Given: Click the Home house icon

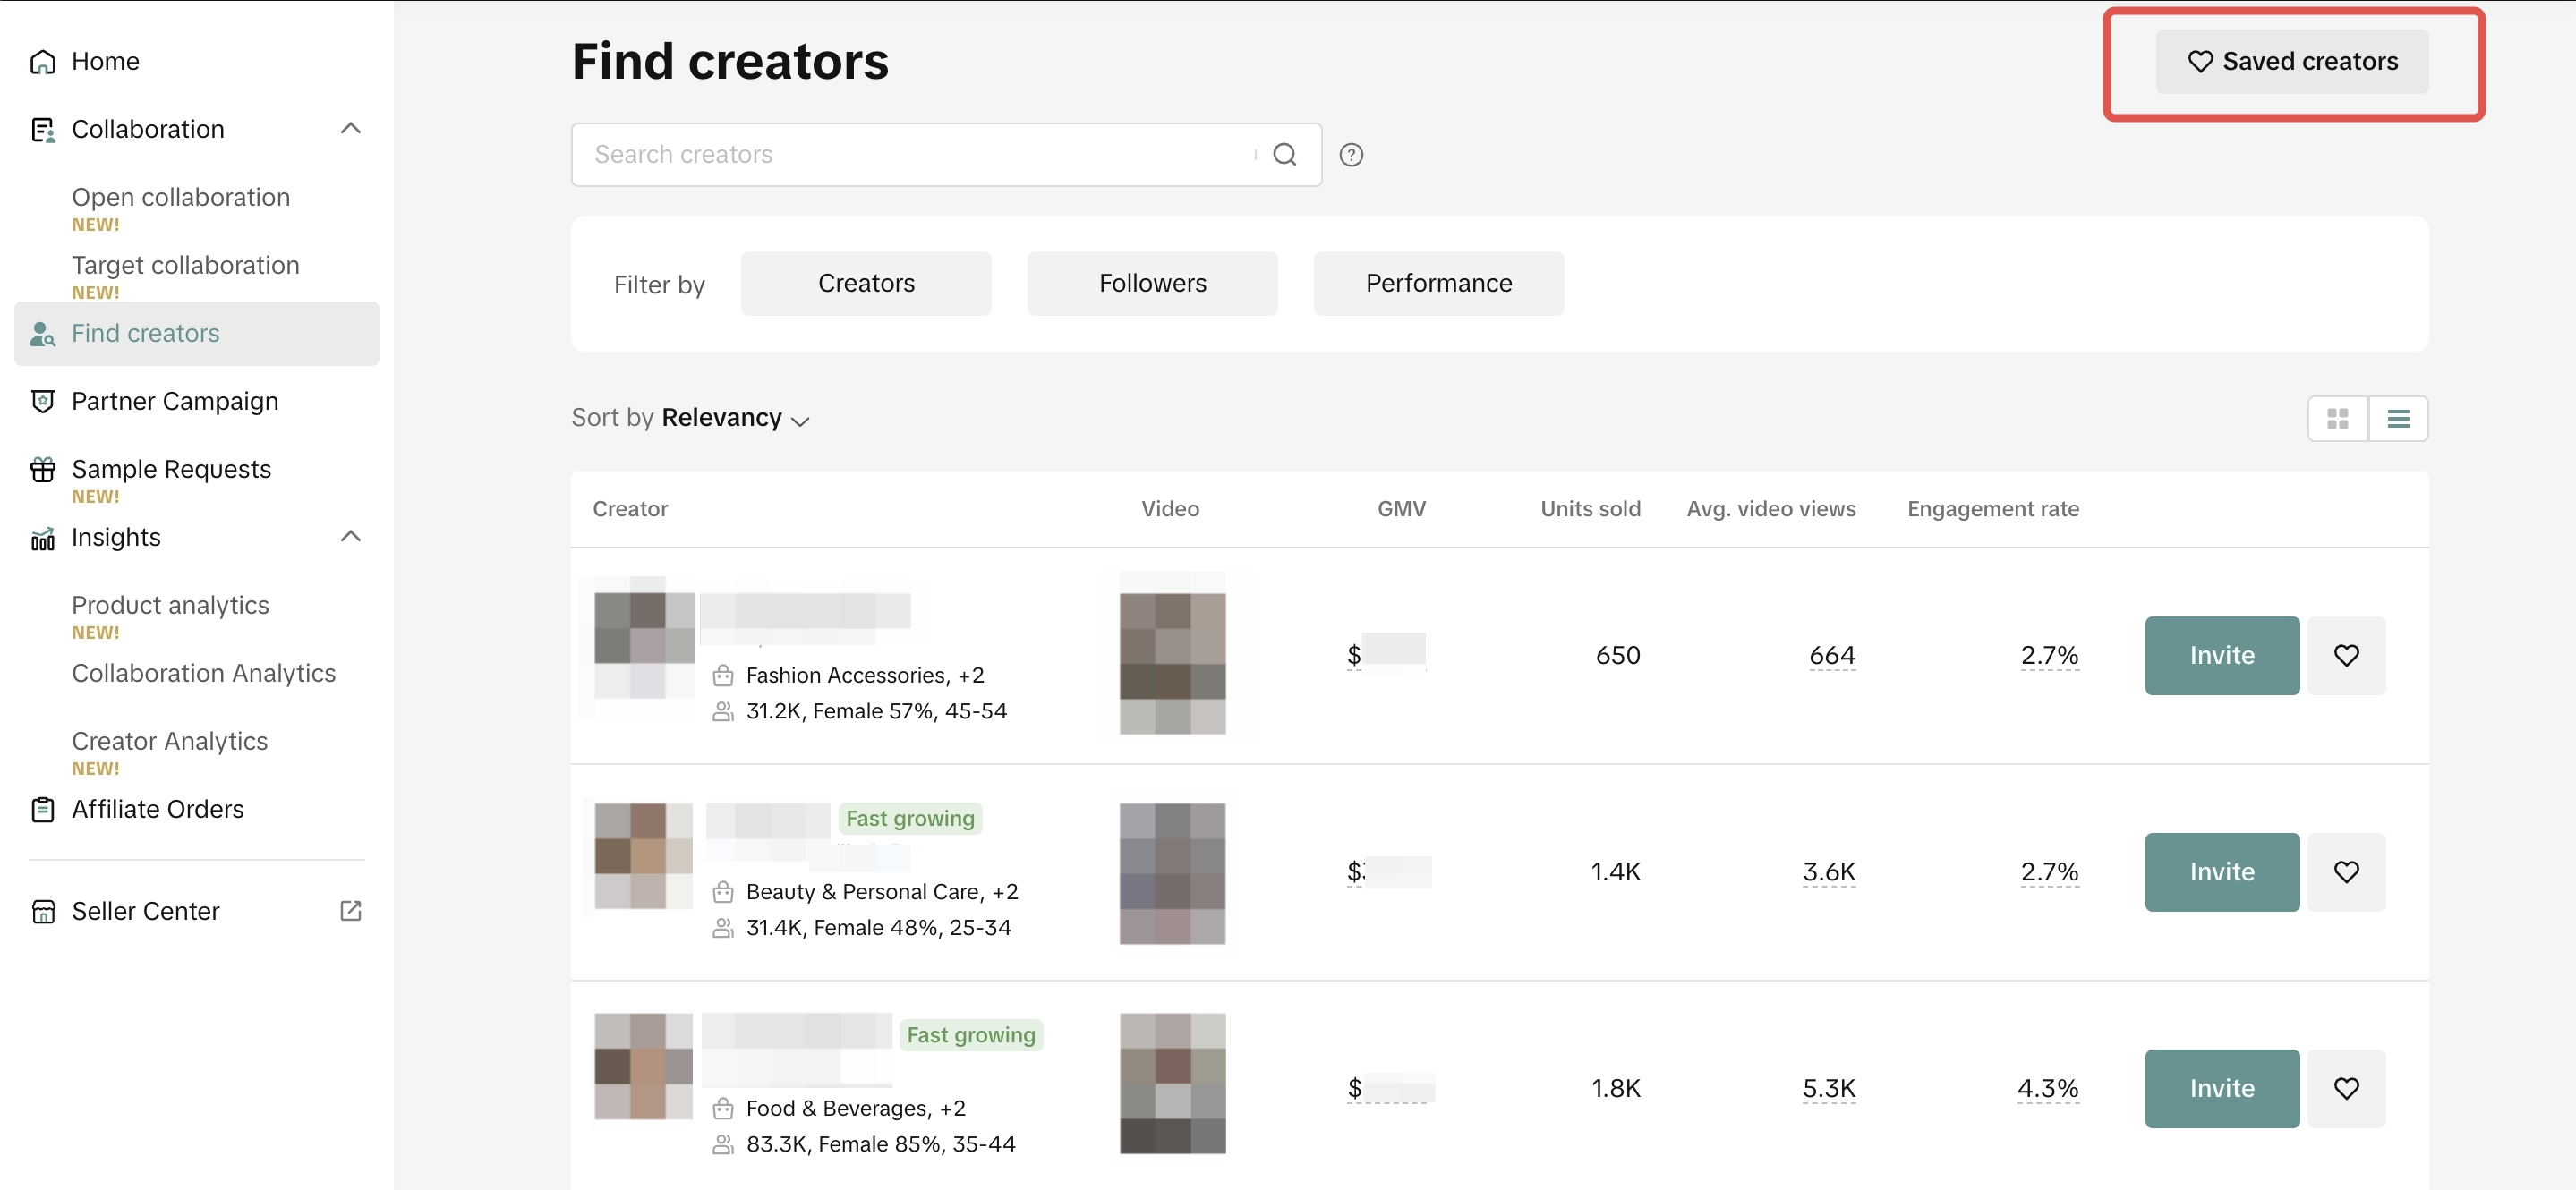Looking at the screenshot, I should 42,62.
